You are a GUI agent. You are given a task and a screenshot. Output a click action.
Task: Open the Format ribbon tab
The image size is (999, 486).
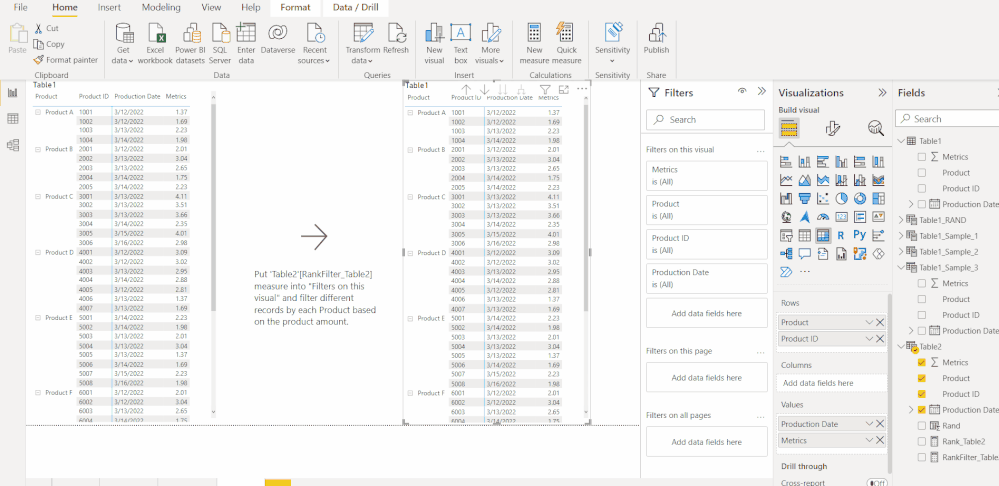295,8
